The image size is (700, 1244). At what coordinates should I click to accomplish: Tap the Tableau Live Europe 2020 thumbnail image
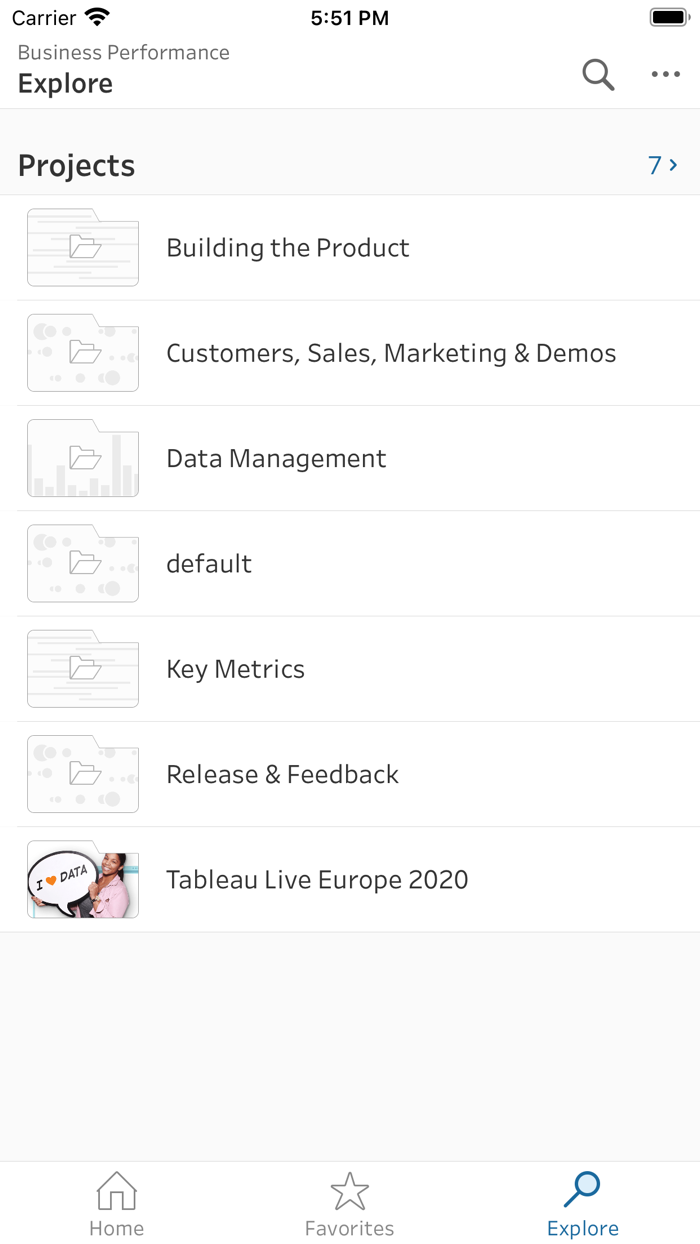[83, 880]
